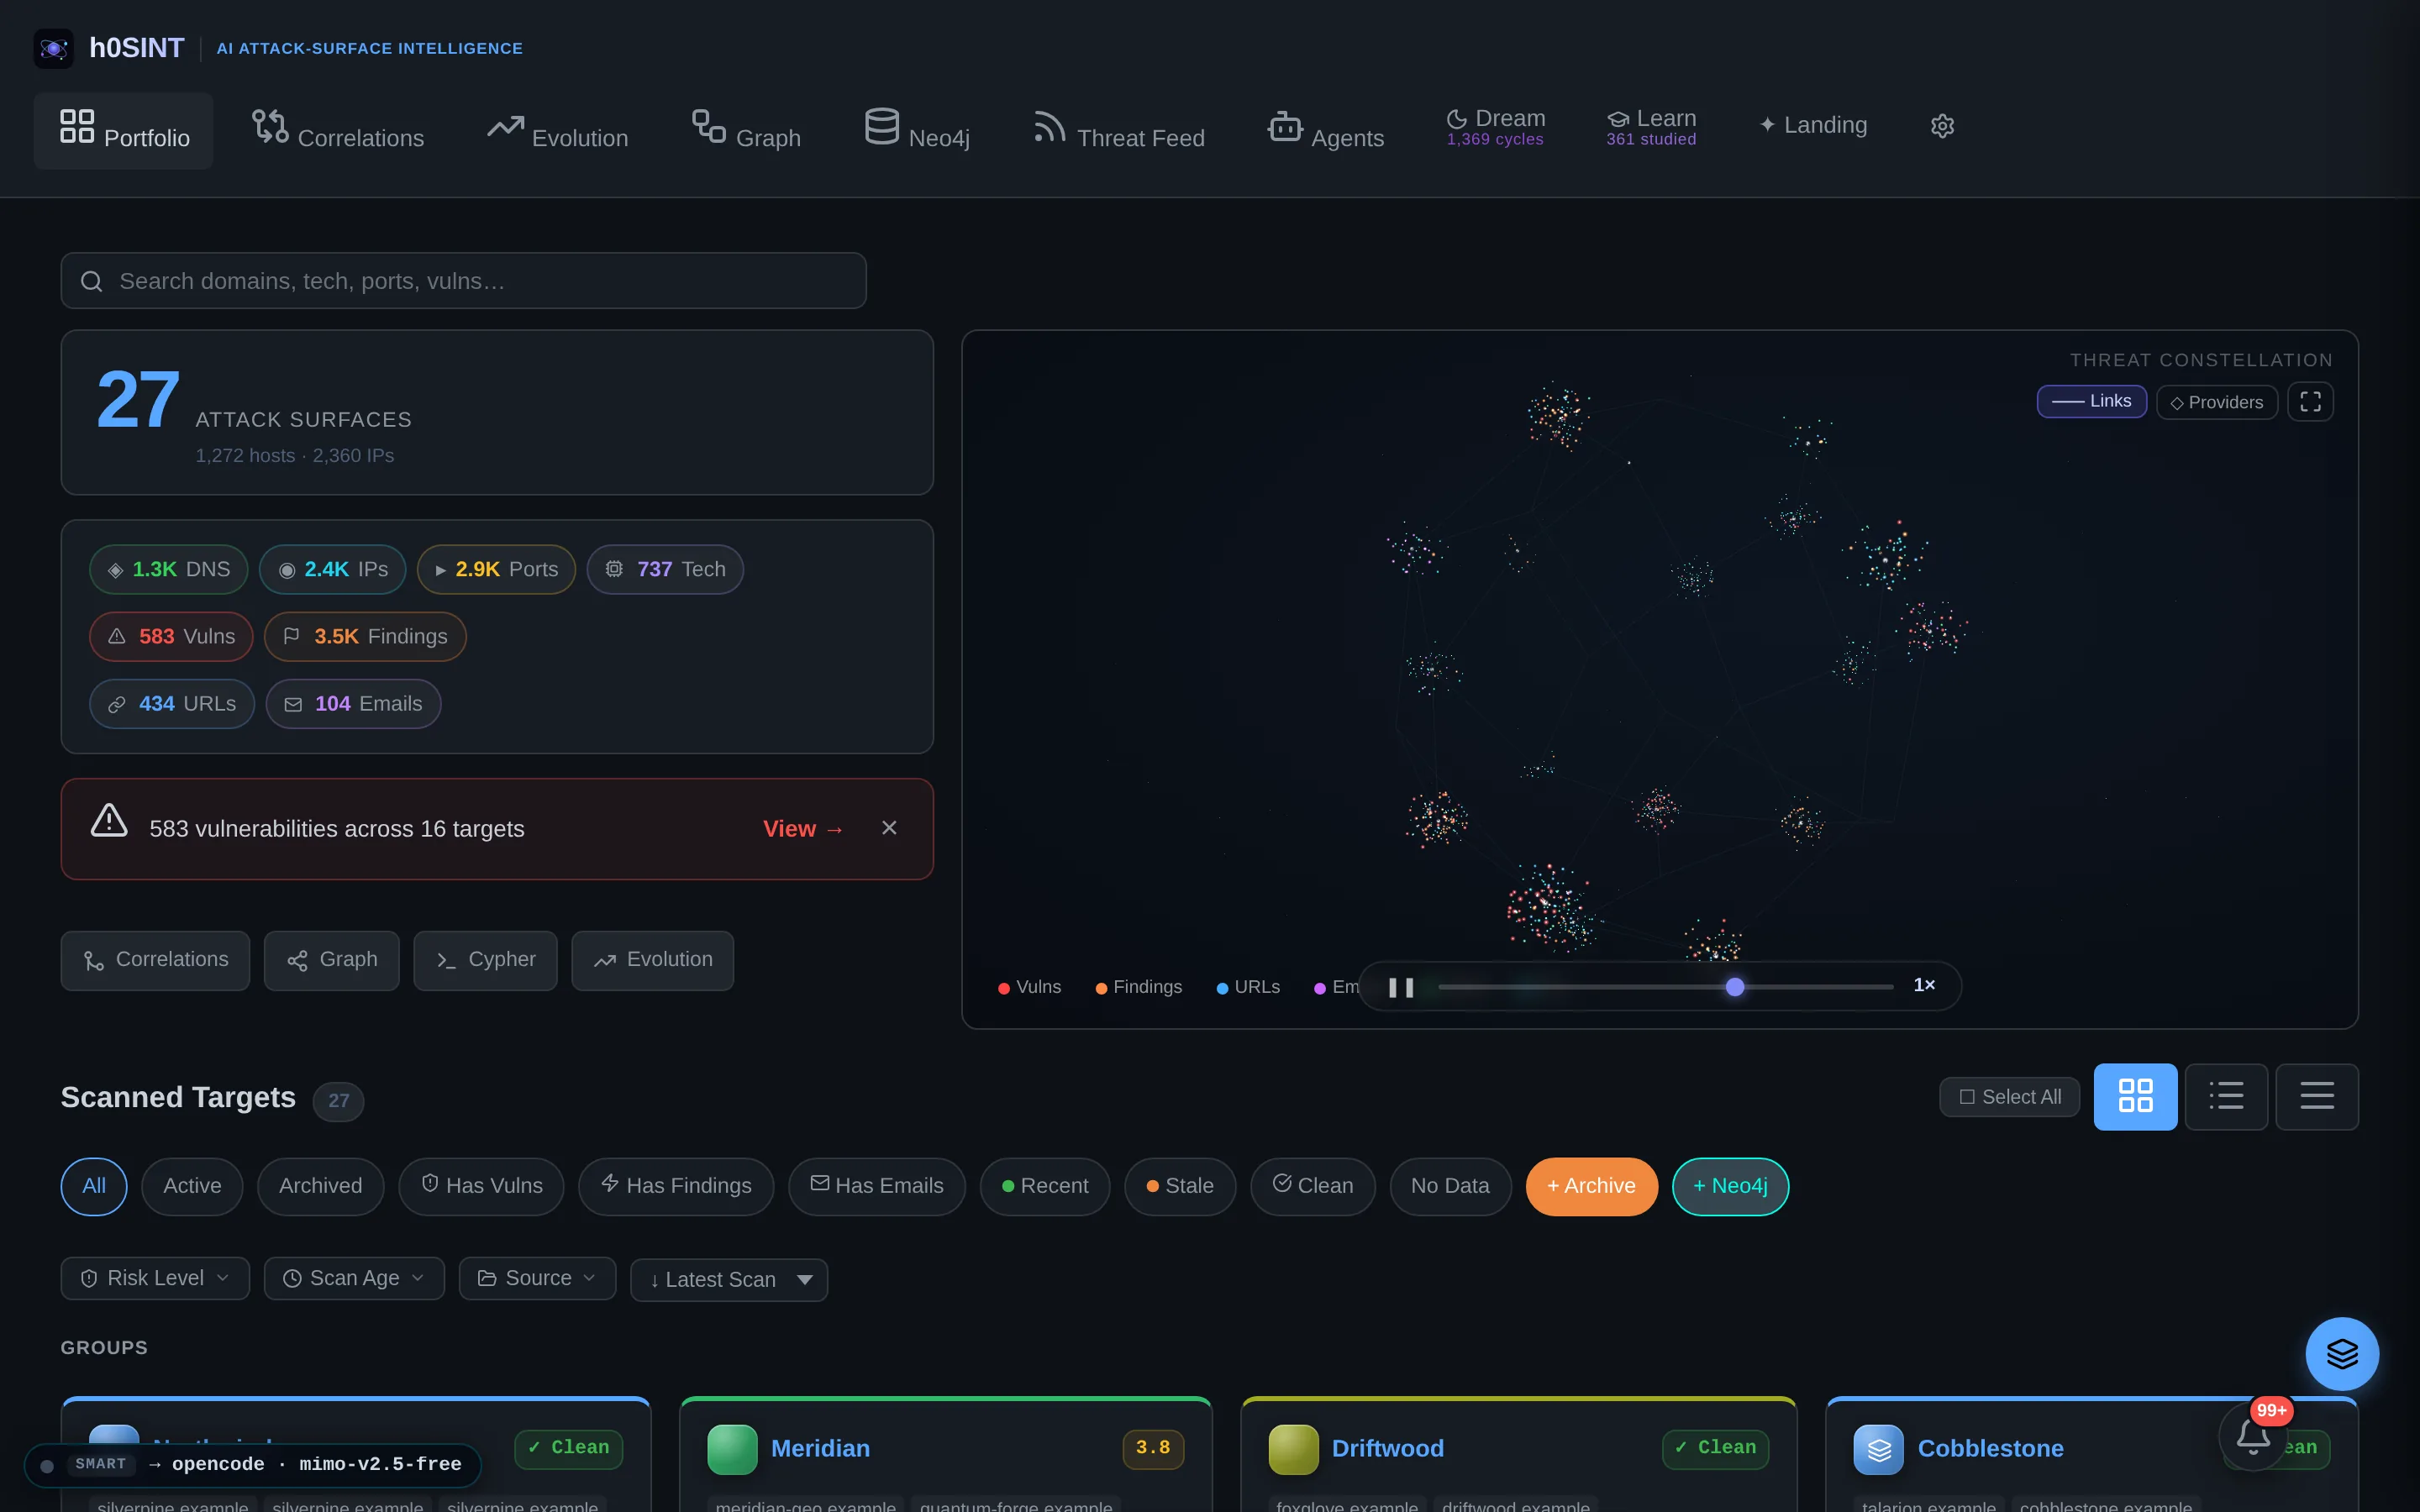This screenshot has height=1512, width=2420.
Task: Click the + Neo4j button
Action: 1730,1186
